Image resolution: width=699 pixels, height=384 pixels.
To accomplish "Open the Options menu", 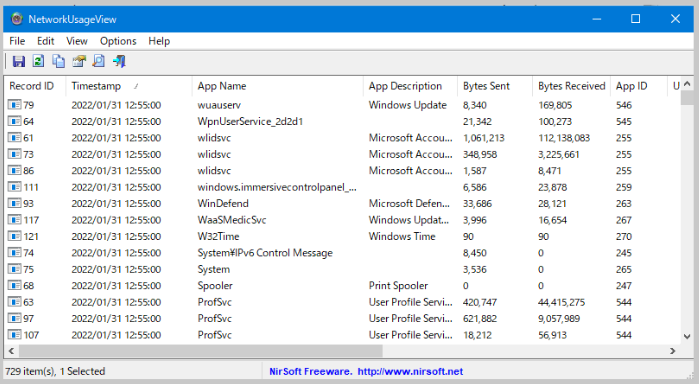I will (x=118, y=41).
